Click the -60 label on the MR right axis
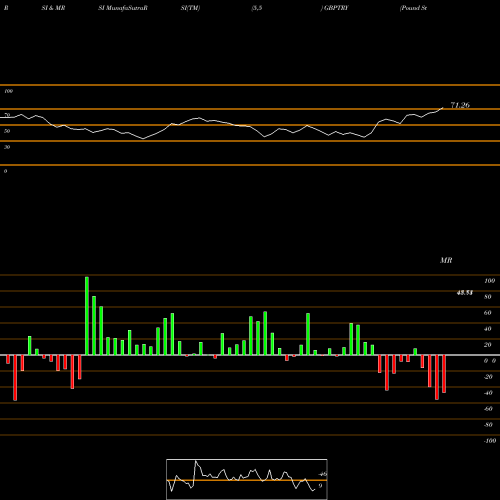This screenshot has width=500, height=500. [488, 409]
